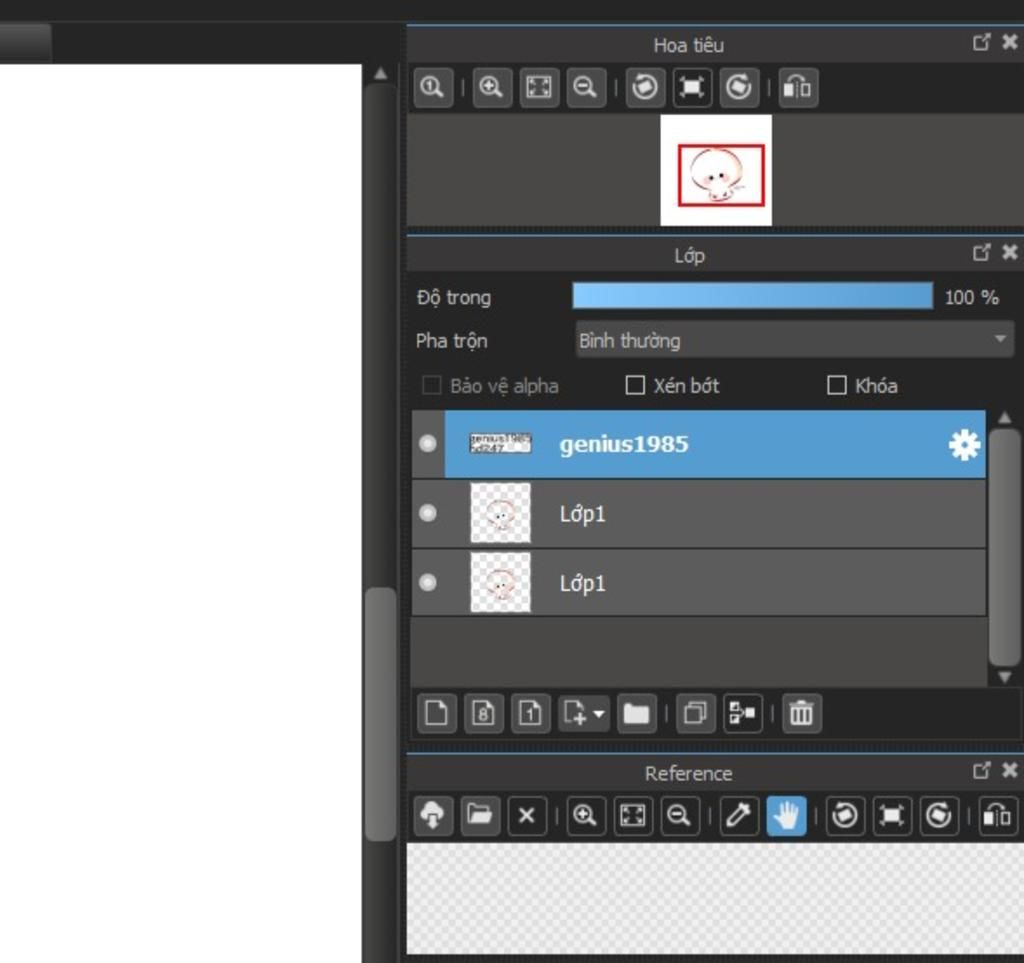Create a new layer folder
1024x963 pixels.
pyautogui.click(x=636, y=713)
